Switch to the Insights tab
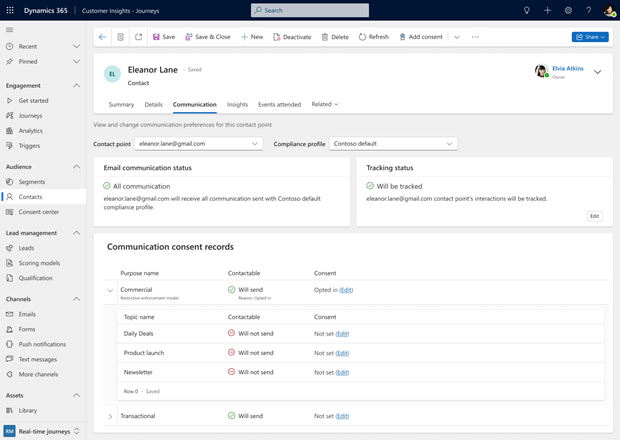This screenshot has width=620, height=440. [237, 104]
